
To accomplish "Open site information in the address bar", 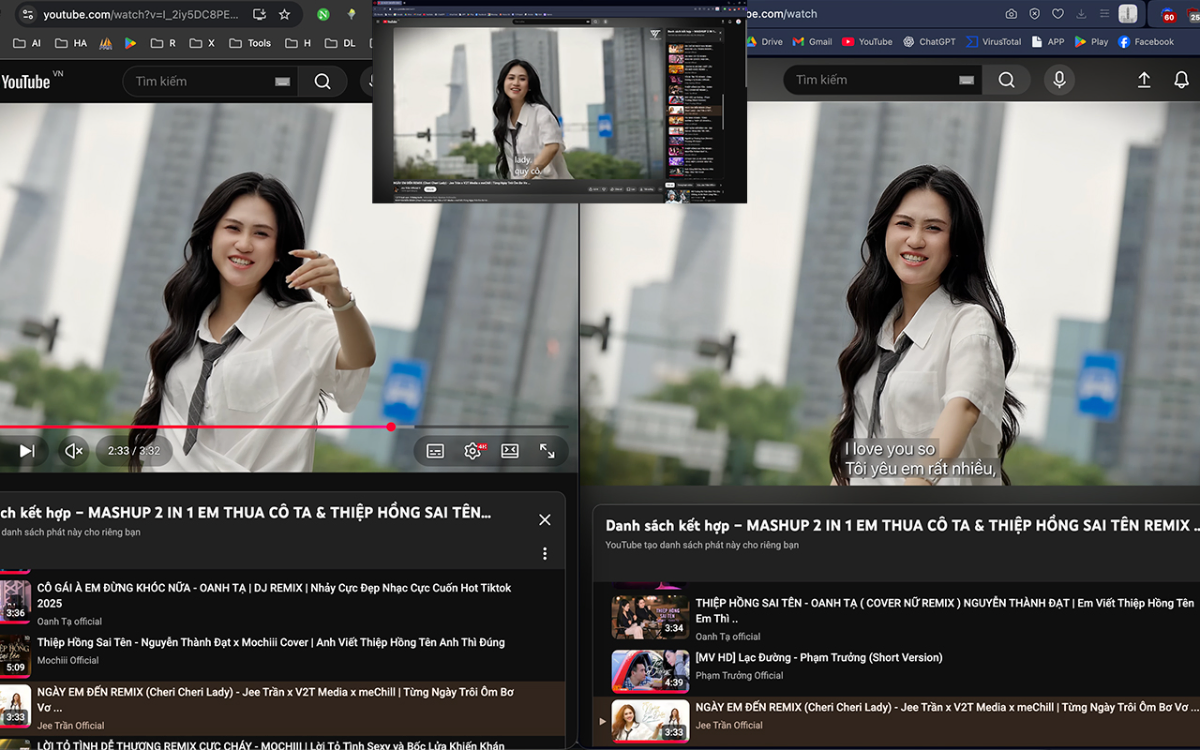I will coord(27,14).
